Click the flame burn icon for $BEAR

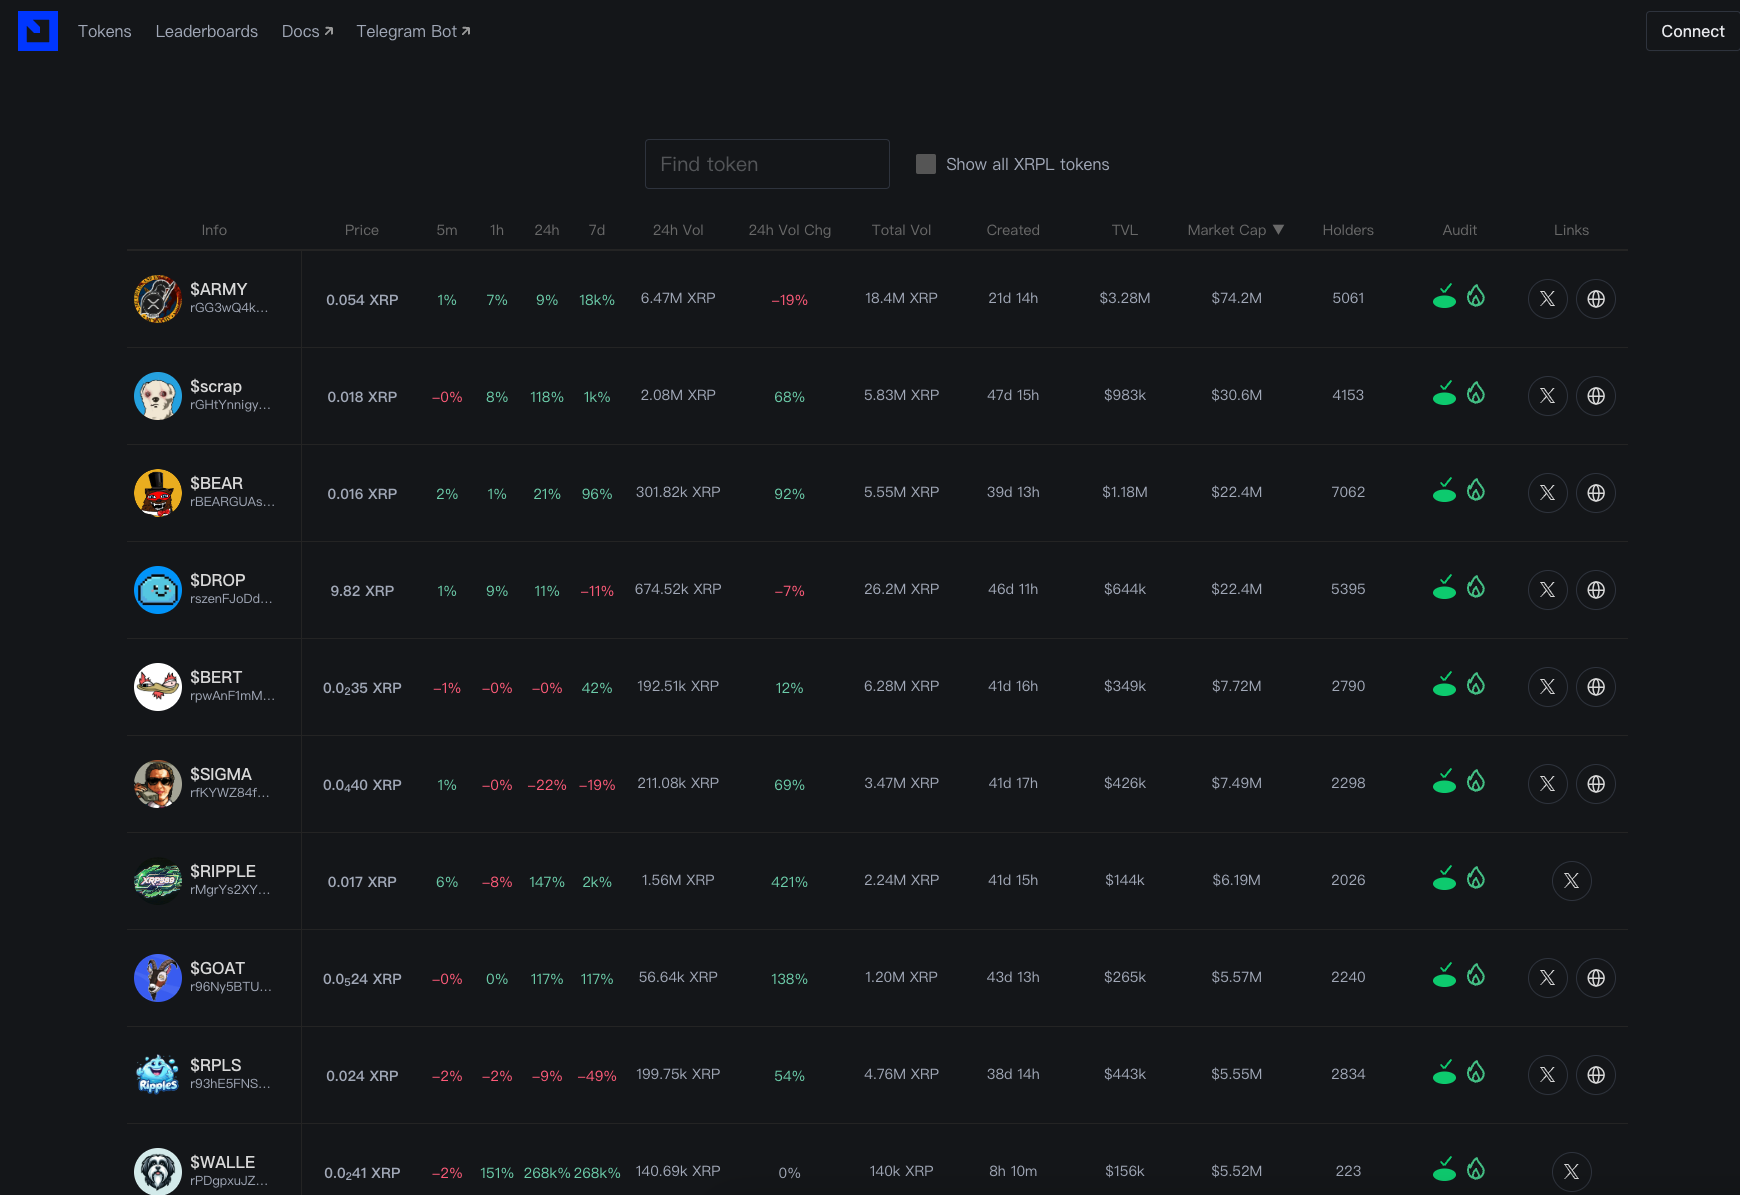point(1476,490)
